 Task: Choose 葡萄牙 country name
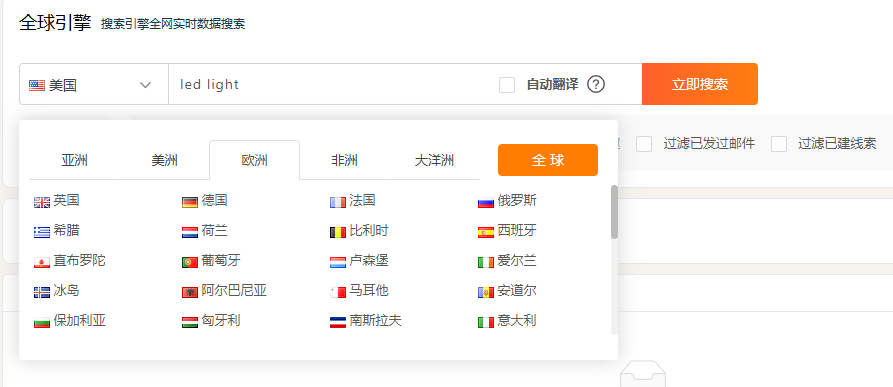tap(221, 261)
